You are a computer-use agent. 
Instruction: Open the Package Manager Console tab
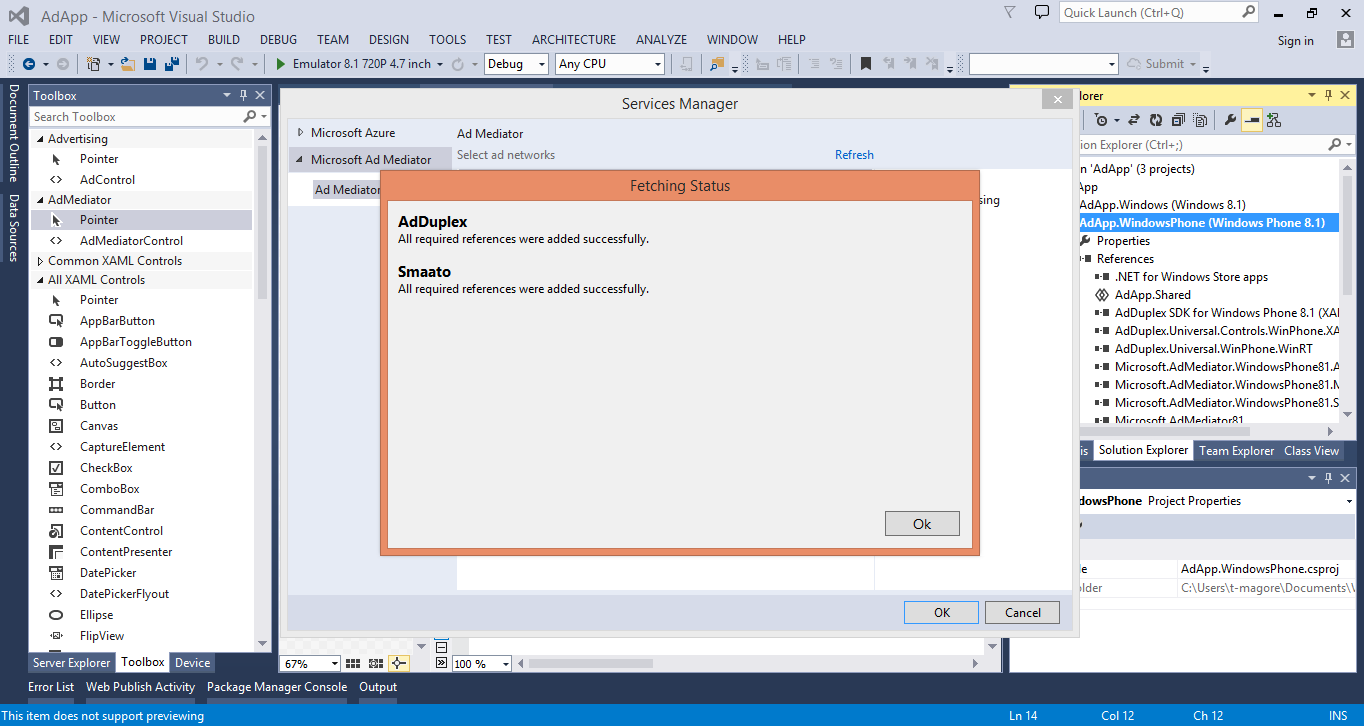point(277,687)
